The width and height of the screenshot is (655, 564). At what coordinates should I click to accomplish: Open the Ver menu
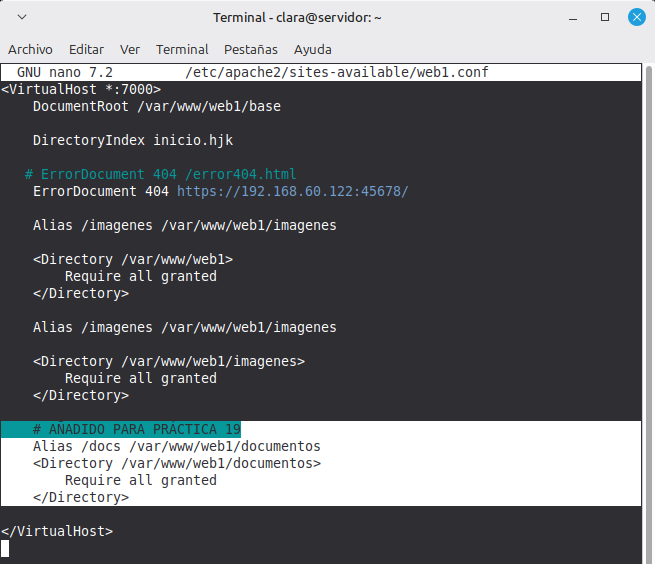[x=130, y=49]
